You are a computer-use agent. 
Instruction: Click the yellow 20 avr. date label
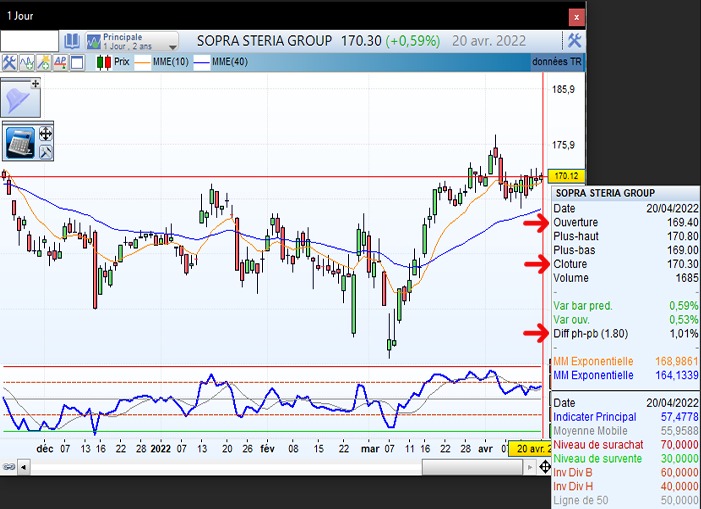531,449
